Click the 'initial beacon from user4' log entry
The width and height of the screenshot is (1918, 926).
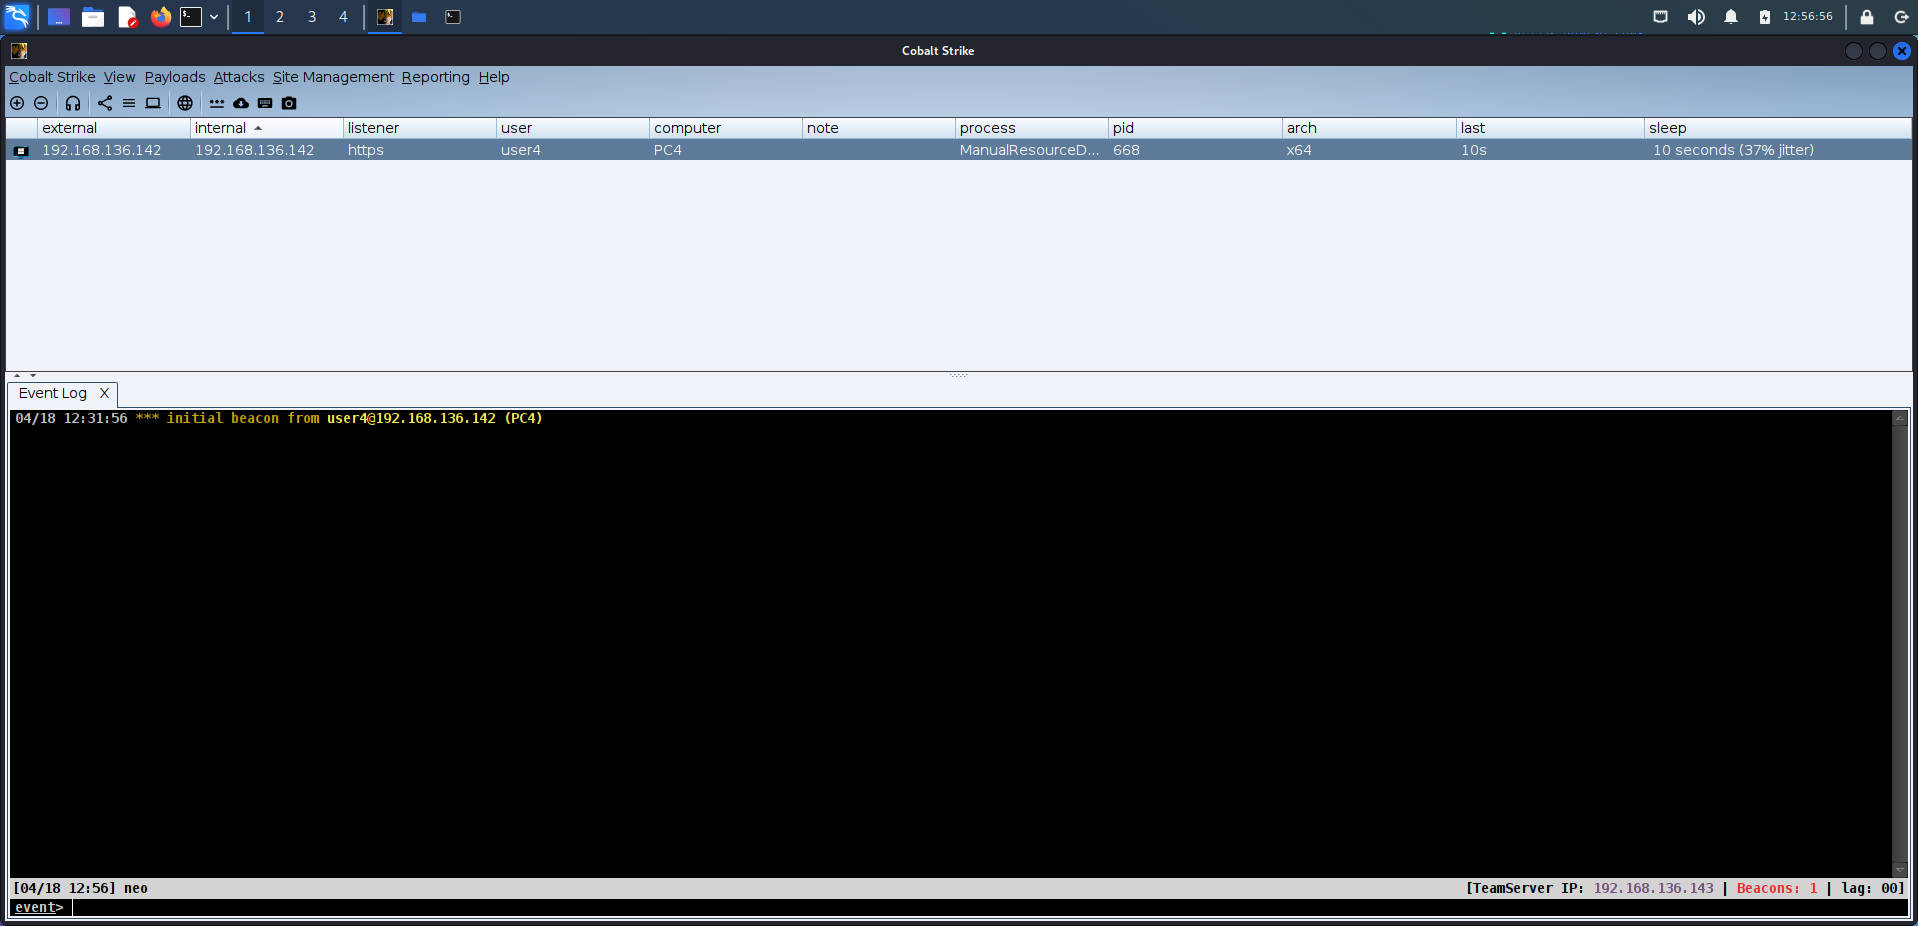click(x=279, y=419)
